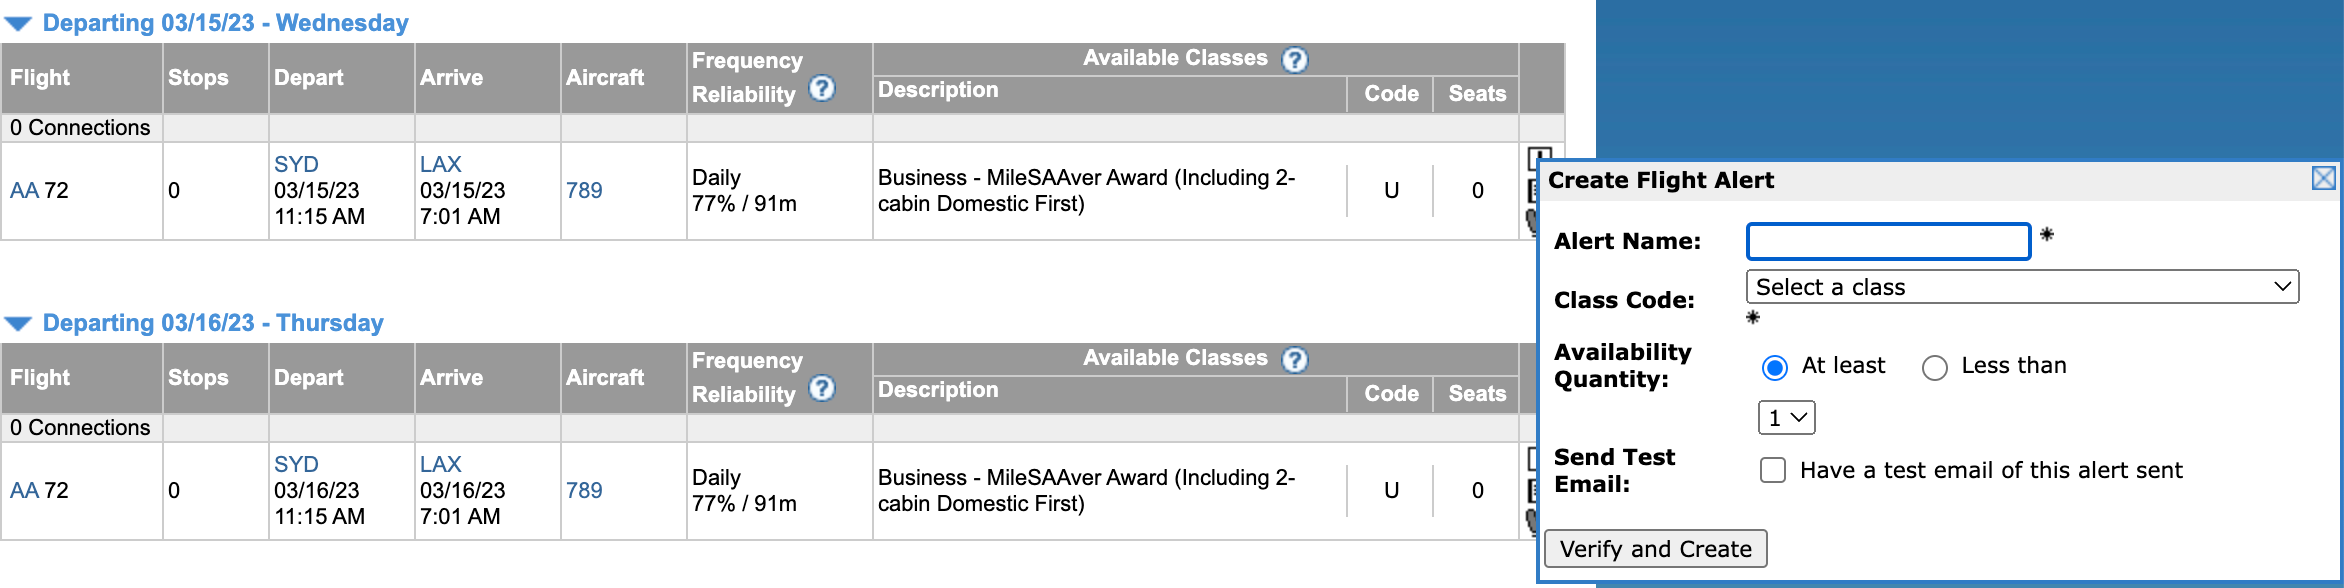2344x588 pixels.
Task: Open the 789 aircraft link in Wednesday's row
Action: [584, 191]
